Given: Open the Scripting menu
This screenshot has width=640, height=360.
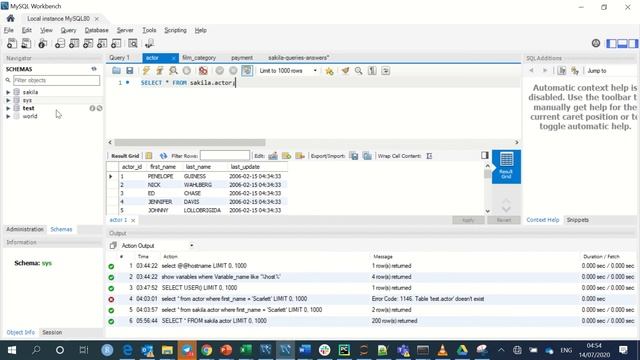Looking at the screenshot, I should point(175,30).
